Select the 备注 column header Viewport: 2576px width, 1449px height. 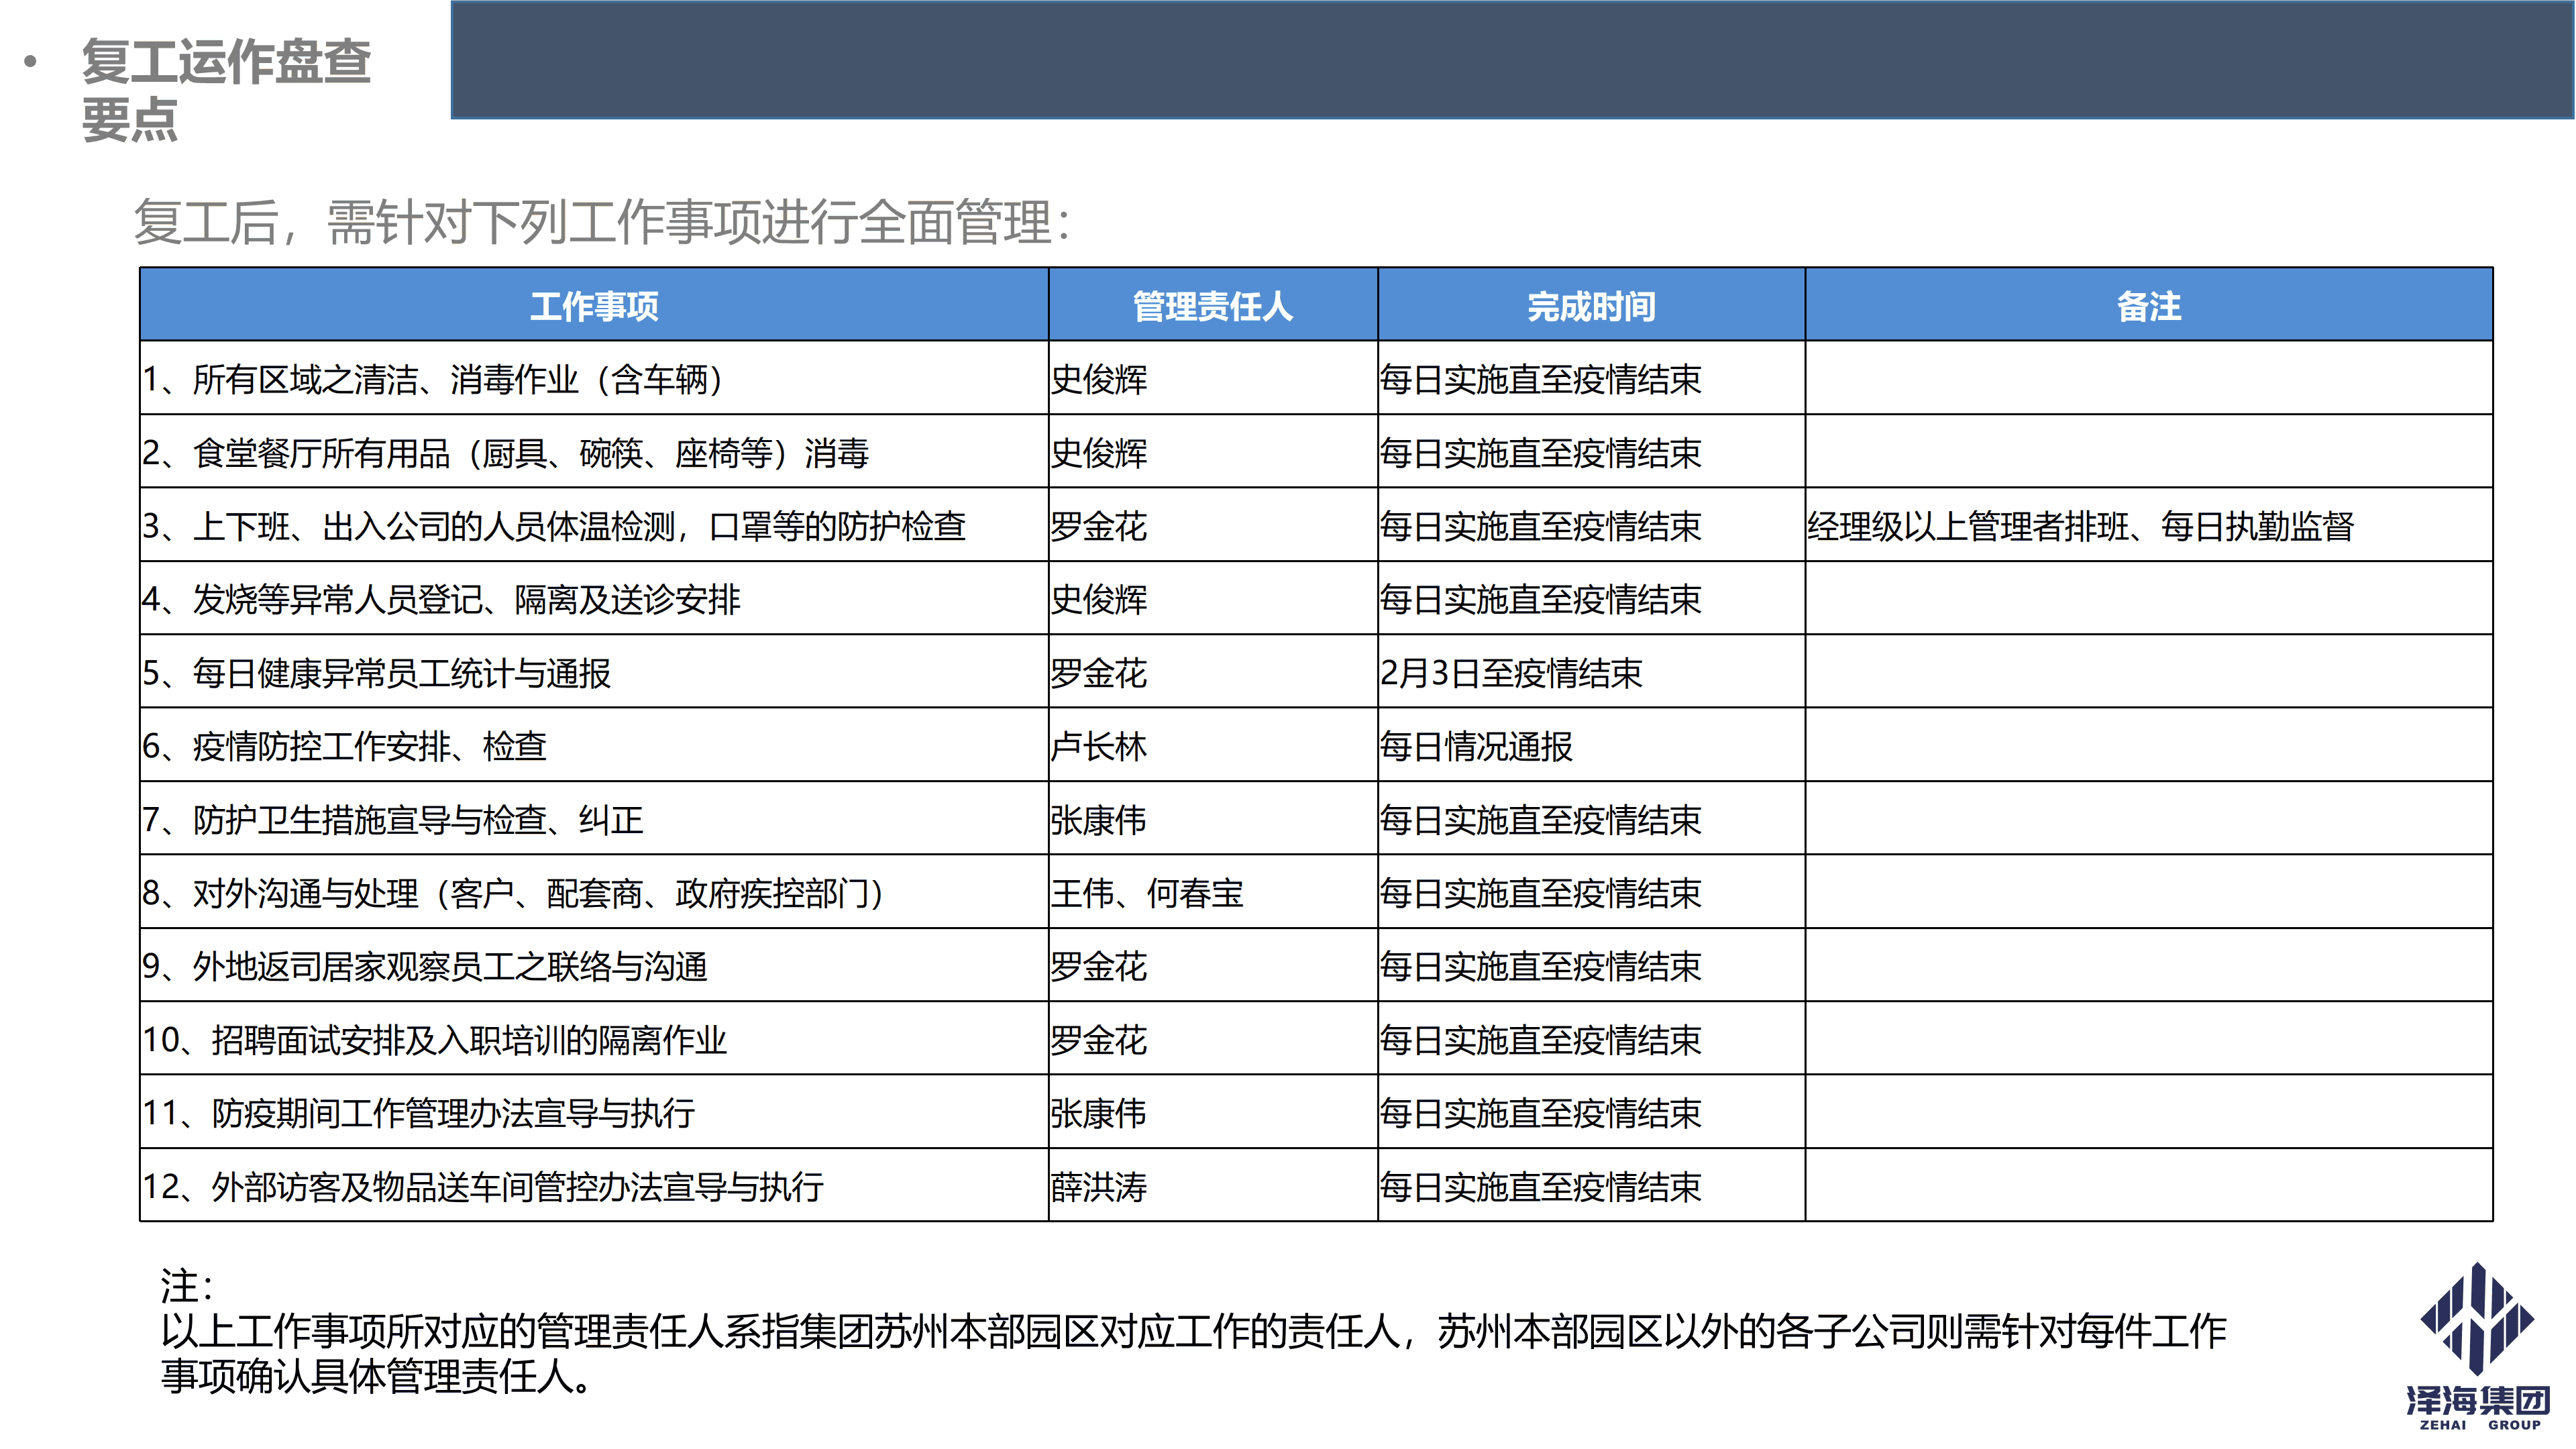point(2148,306)
